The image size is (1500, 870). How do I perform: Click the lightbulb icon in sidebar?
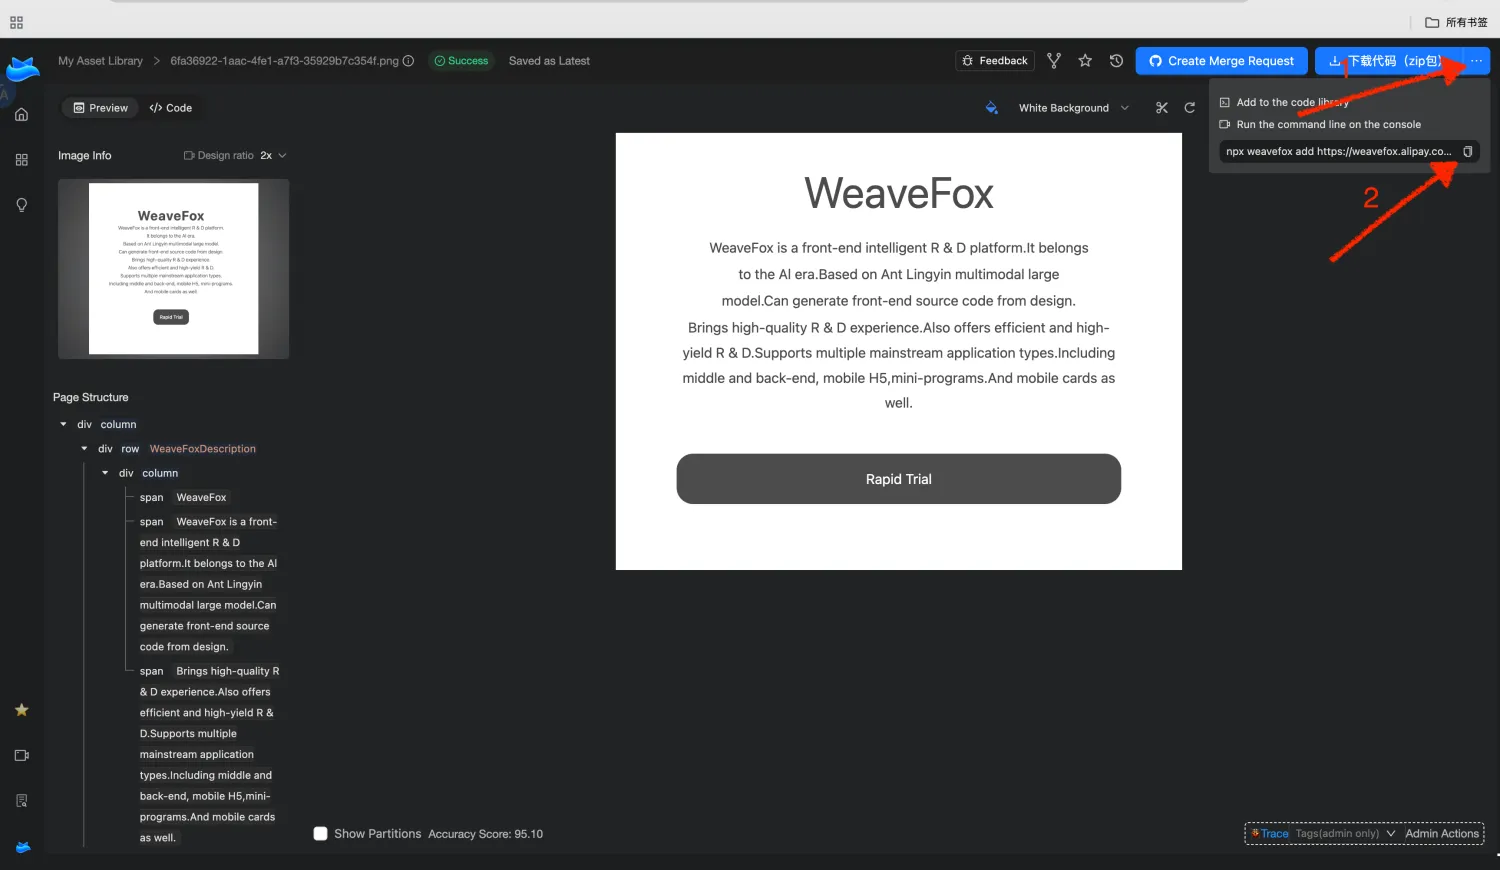pyautogui.click(x=21, y=205)
